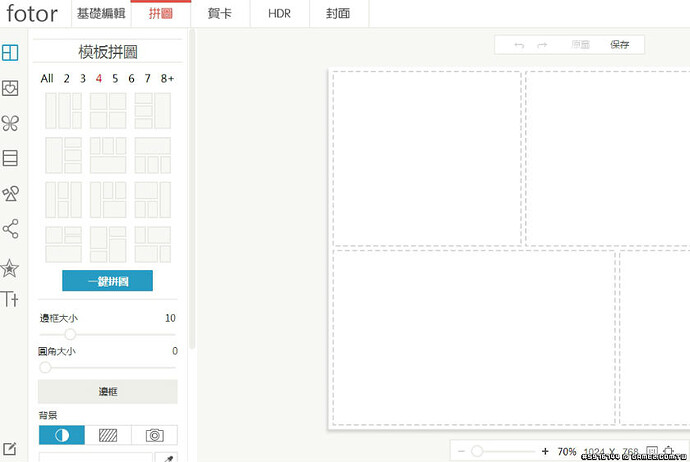The width and height of the screenshot is (690, 462).
Task: Open the 基礎編輯 tab
Action: pos(101,14)
